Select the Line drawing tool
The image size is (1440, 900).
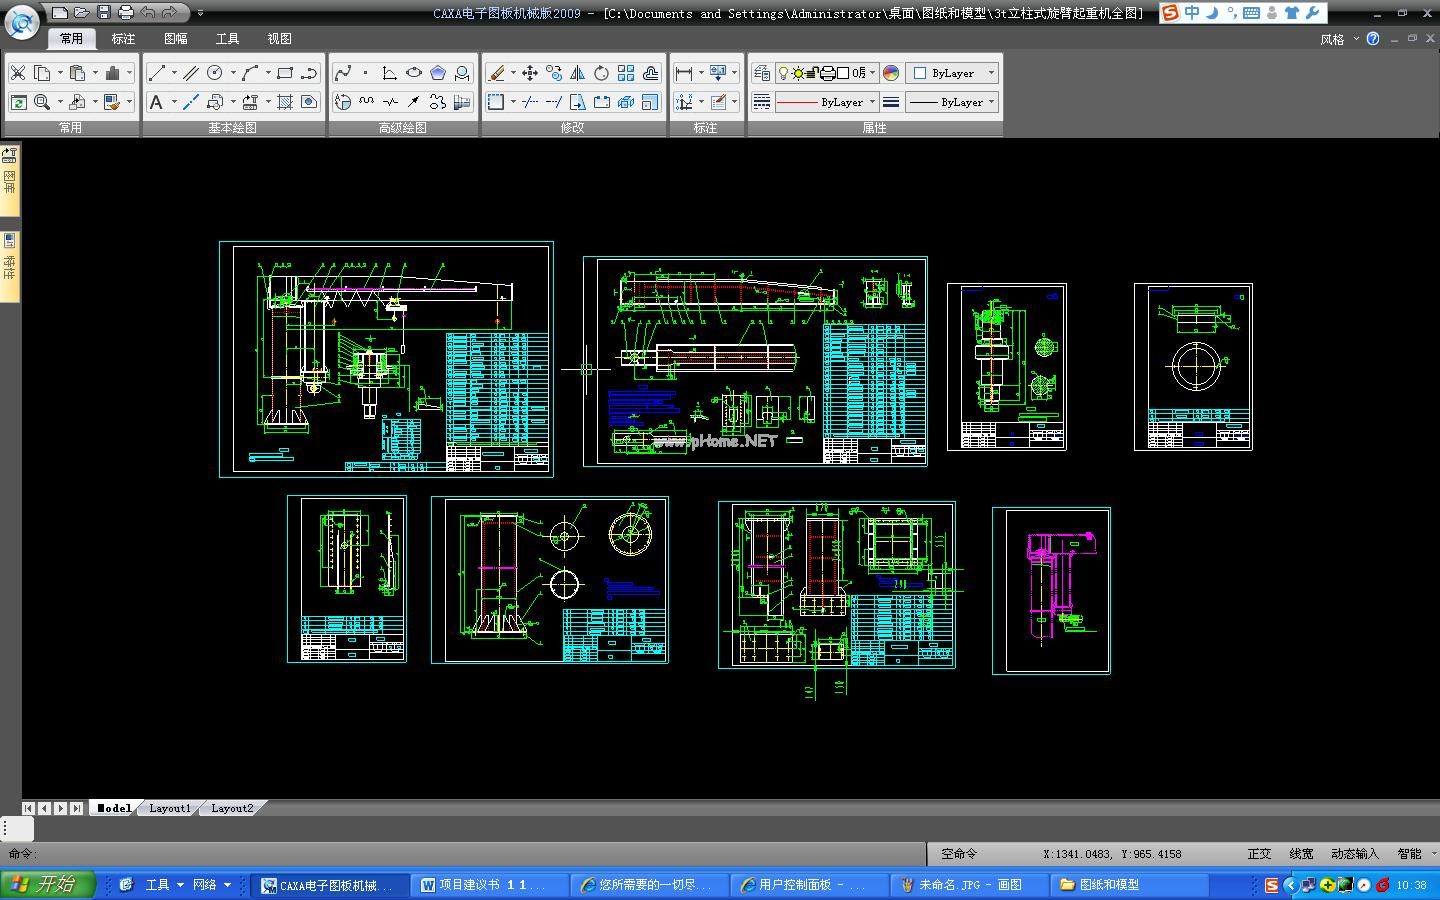coord(157,73)
